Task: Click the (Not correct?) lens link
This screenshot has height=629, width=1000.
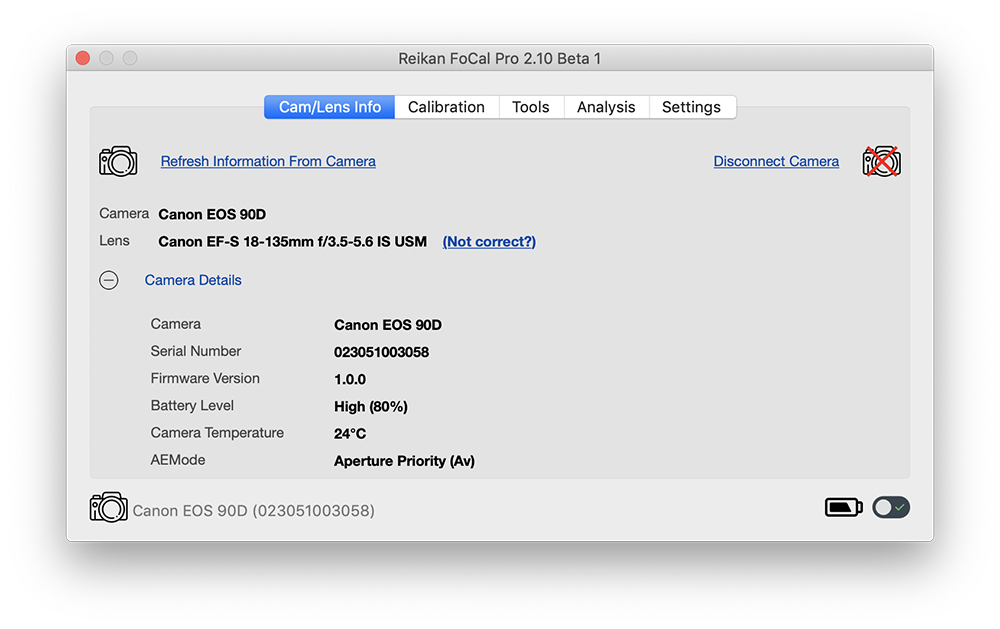Action: (489, 242)
